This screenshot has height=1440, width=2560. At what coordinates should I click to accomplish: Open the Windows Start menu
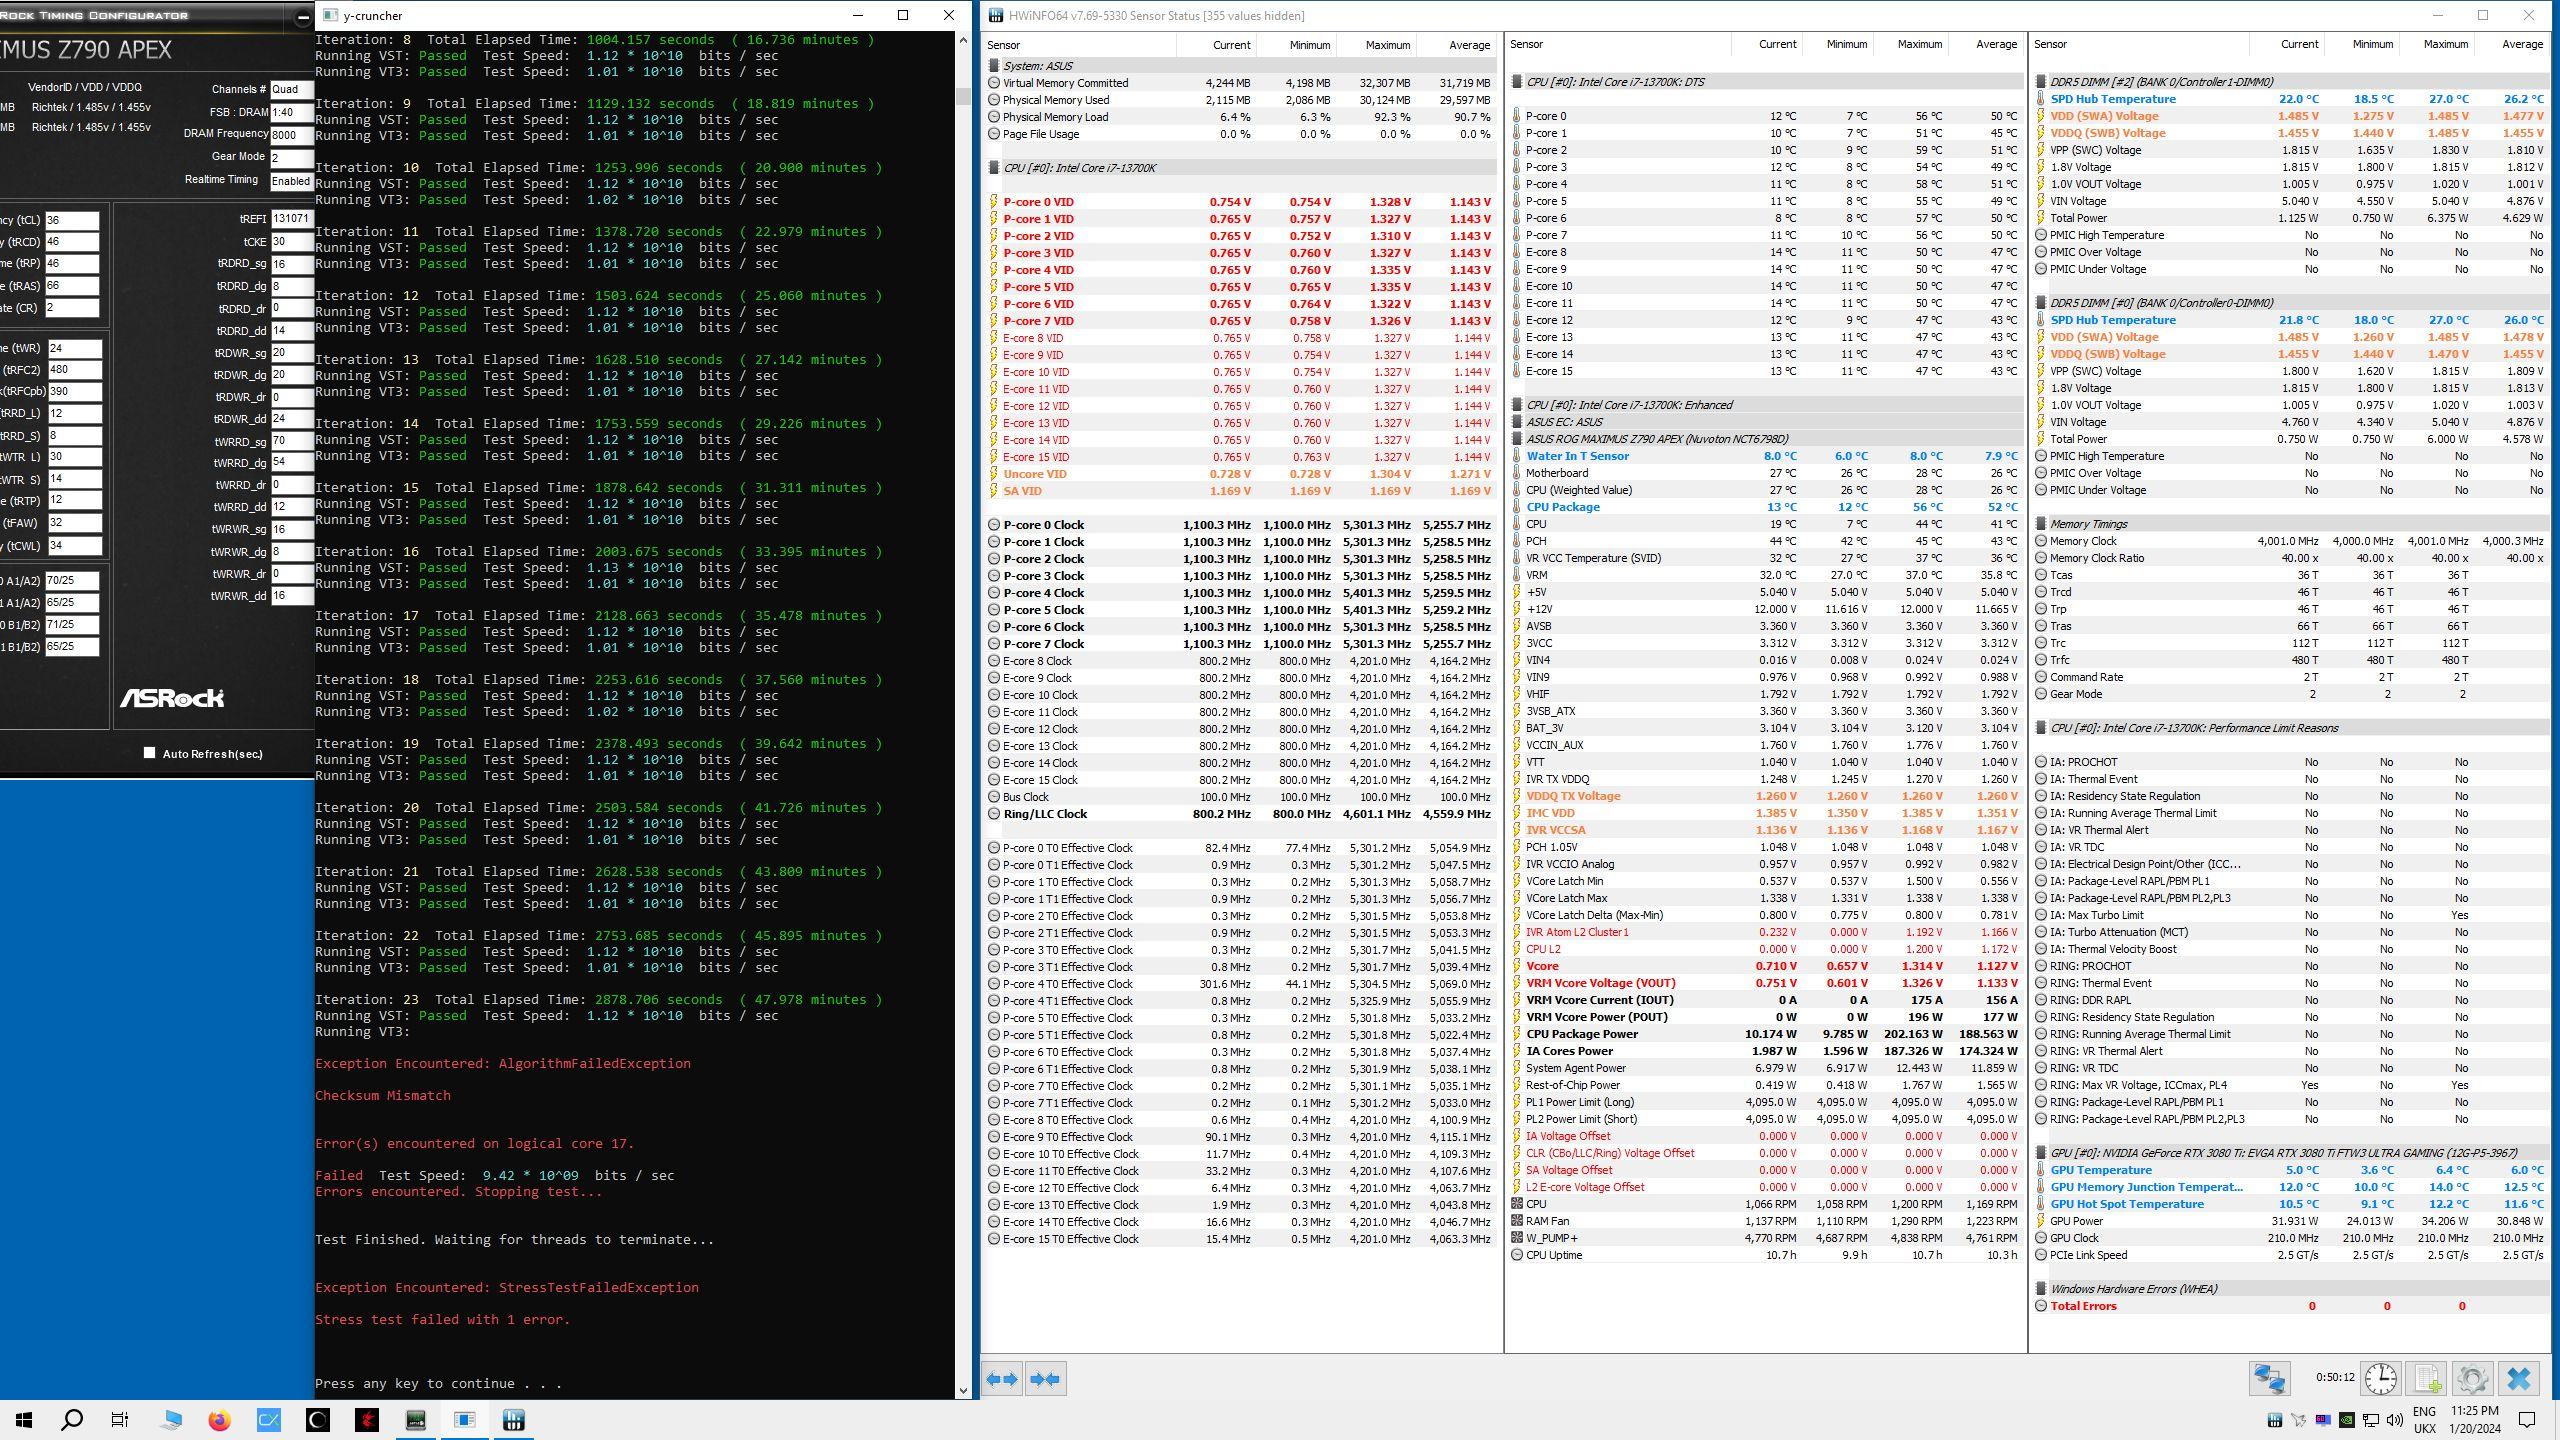24,1420
